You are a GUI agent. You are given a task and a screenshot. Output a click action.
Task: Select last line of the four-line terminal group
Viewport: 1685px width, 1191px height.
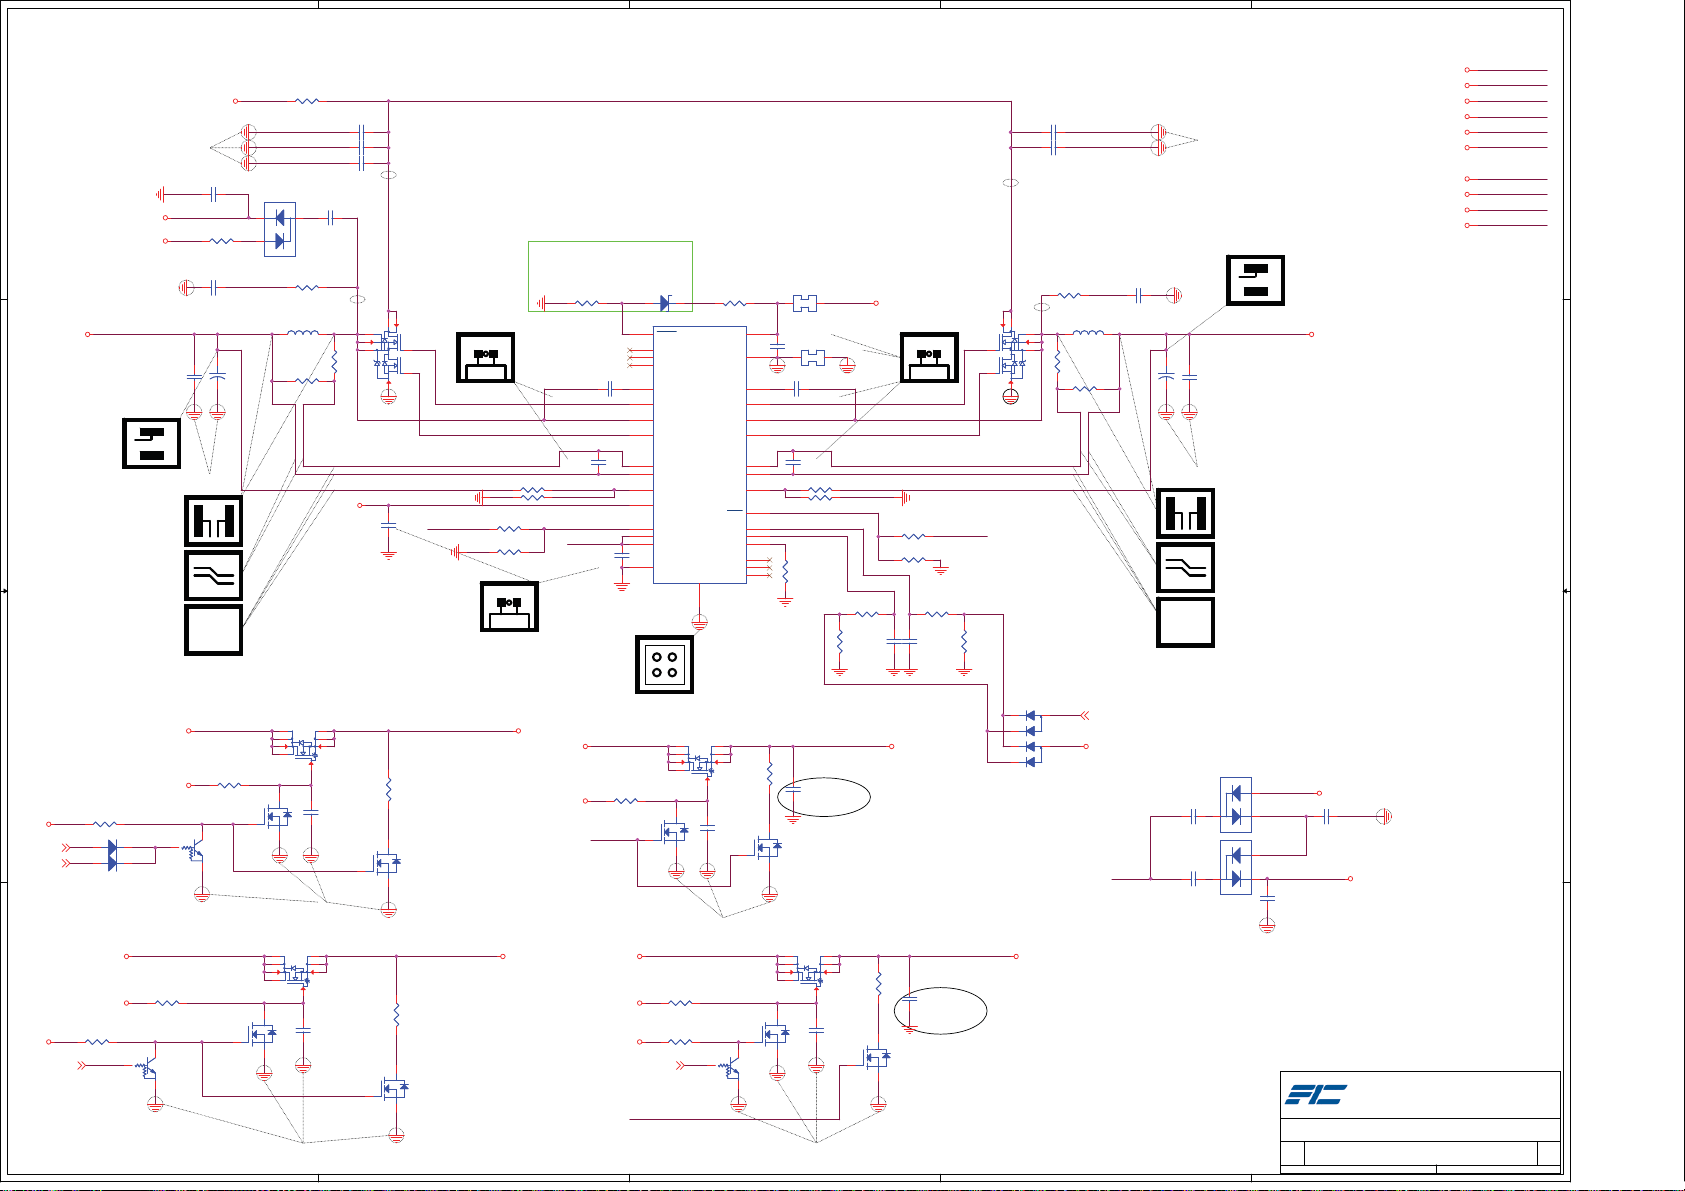[x=1507, y=226]
